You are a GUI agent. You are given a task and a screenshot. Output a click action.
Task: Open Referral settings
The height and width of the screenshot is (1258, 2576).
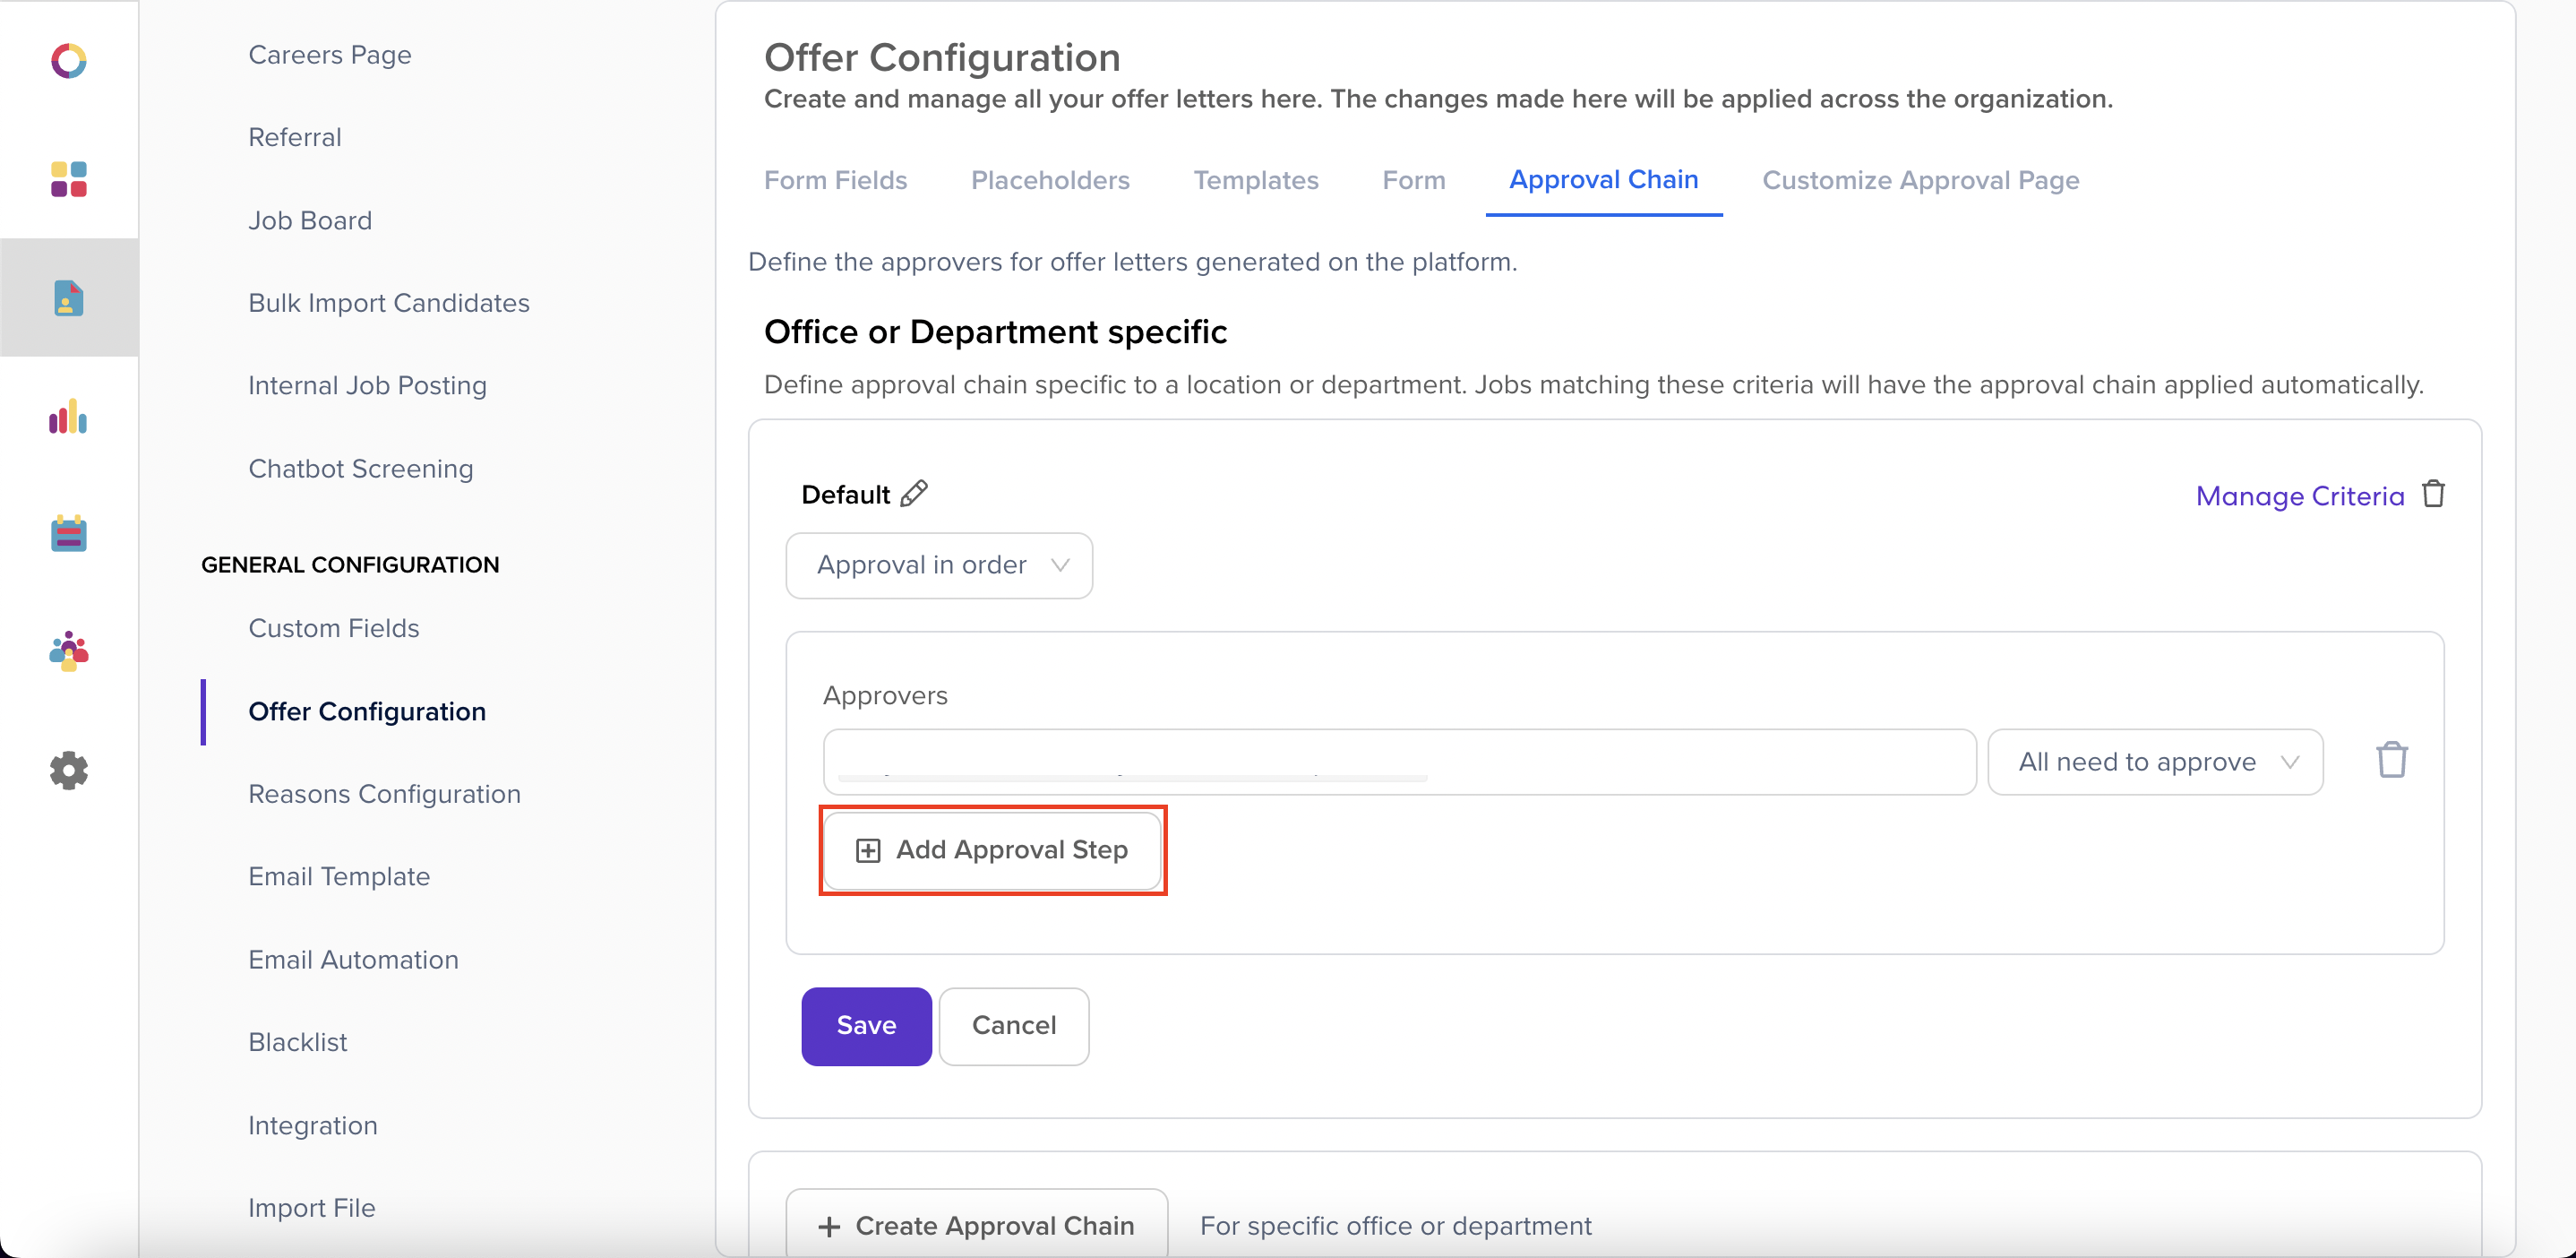pyautogui.click(x=295, y=137)
